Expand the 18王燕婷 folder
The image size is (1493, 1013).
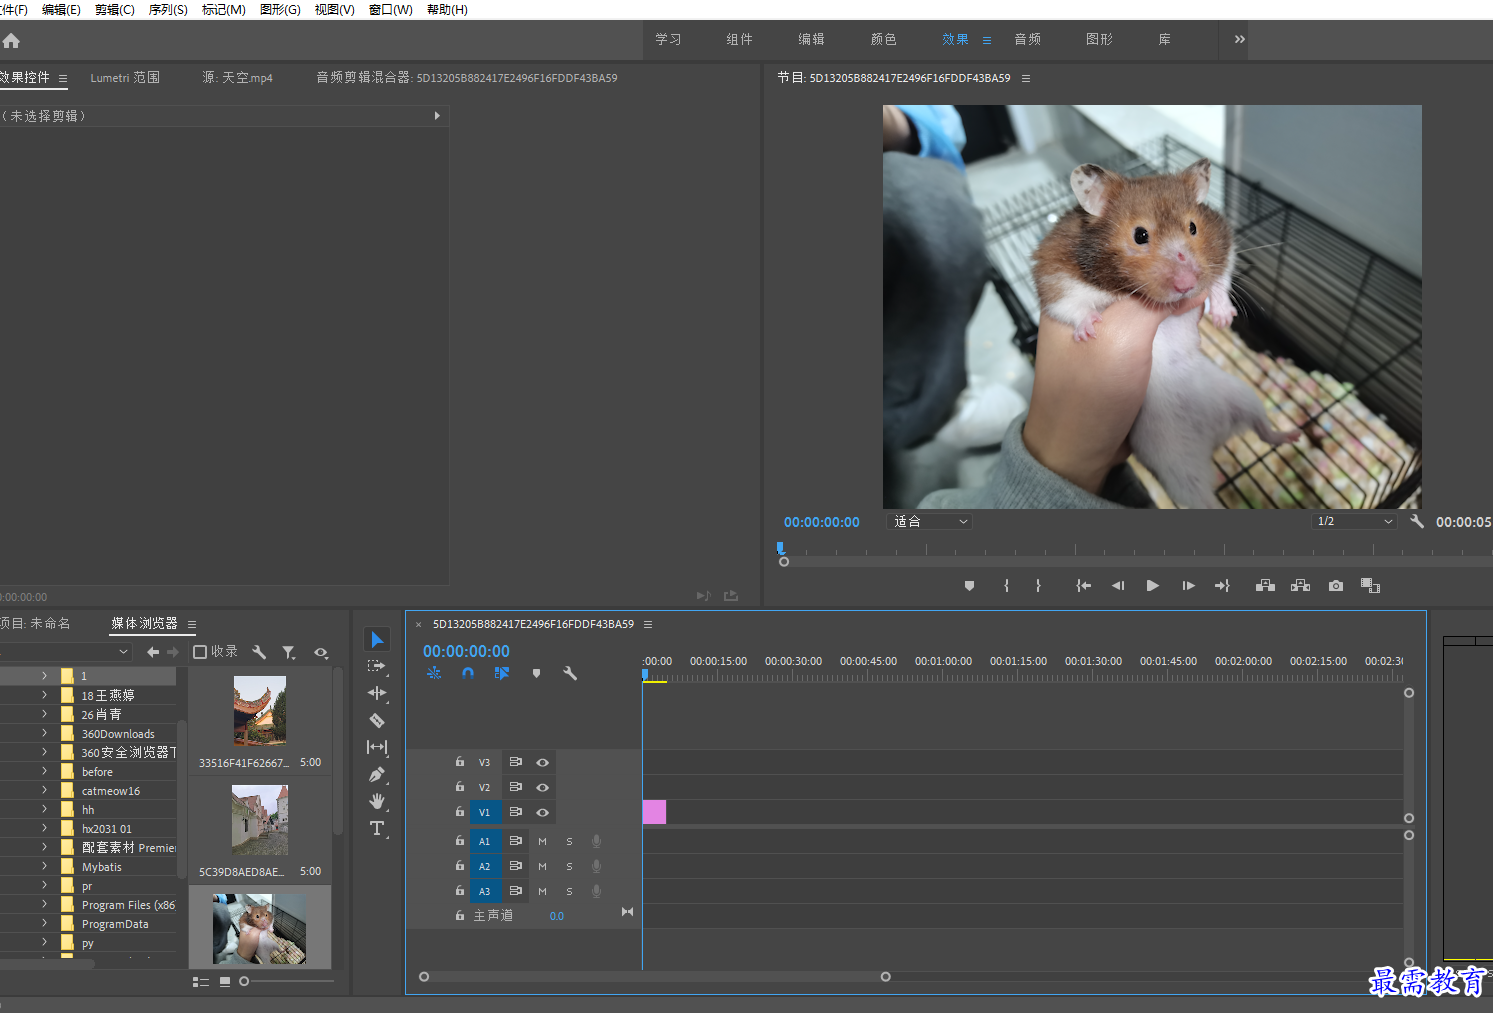[44, 695]
